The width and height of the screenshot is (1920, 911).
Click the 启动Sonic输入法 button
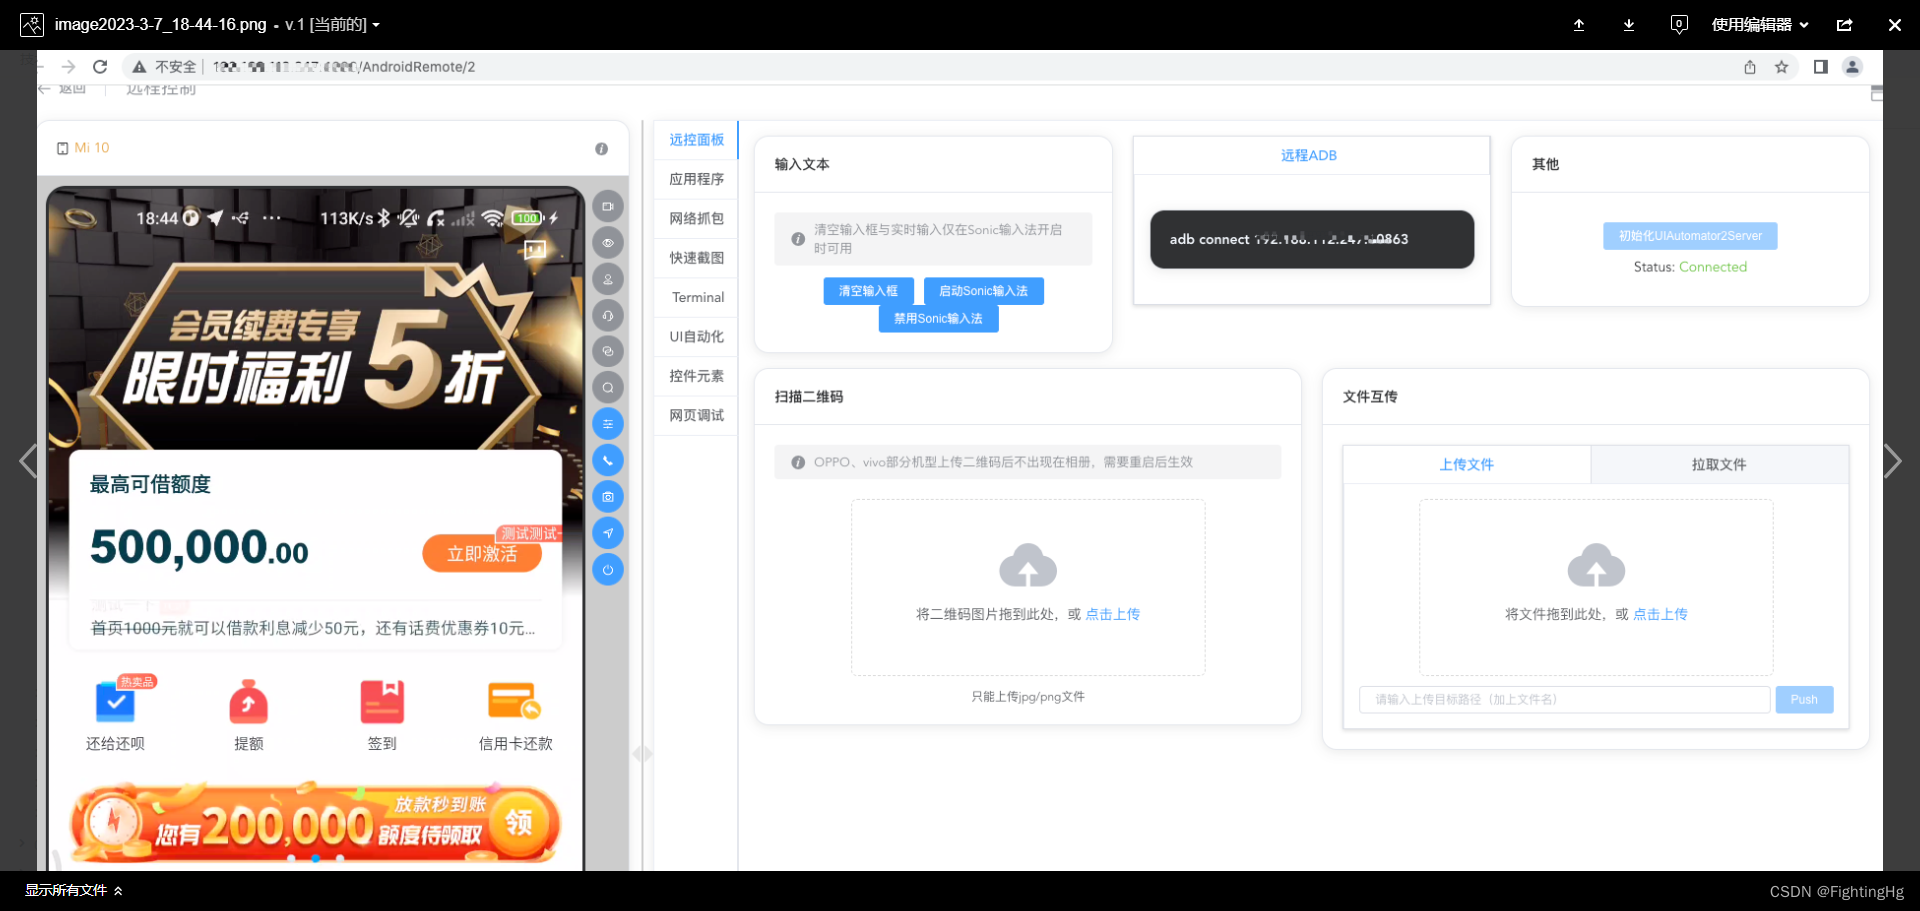(983, 291)
